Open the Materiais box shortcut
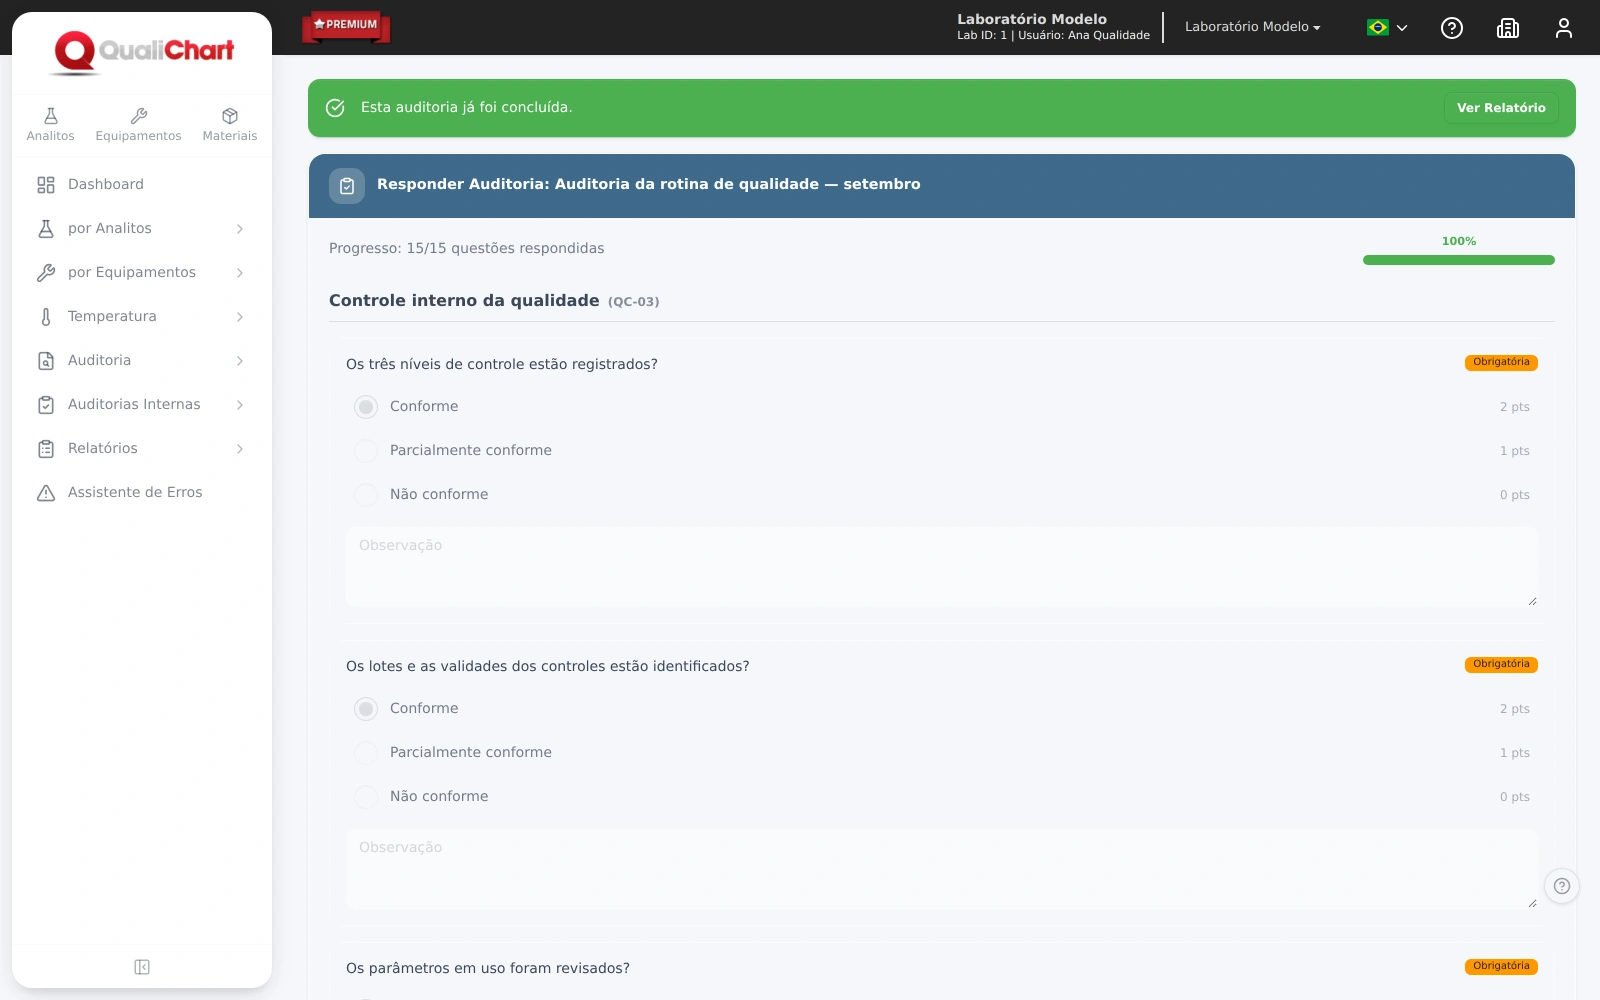This screenshot has height=1000, width=1600. click(230, 116)
